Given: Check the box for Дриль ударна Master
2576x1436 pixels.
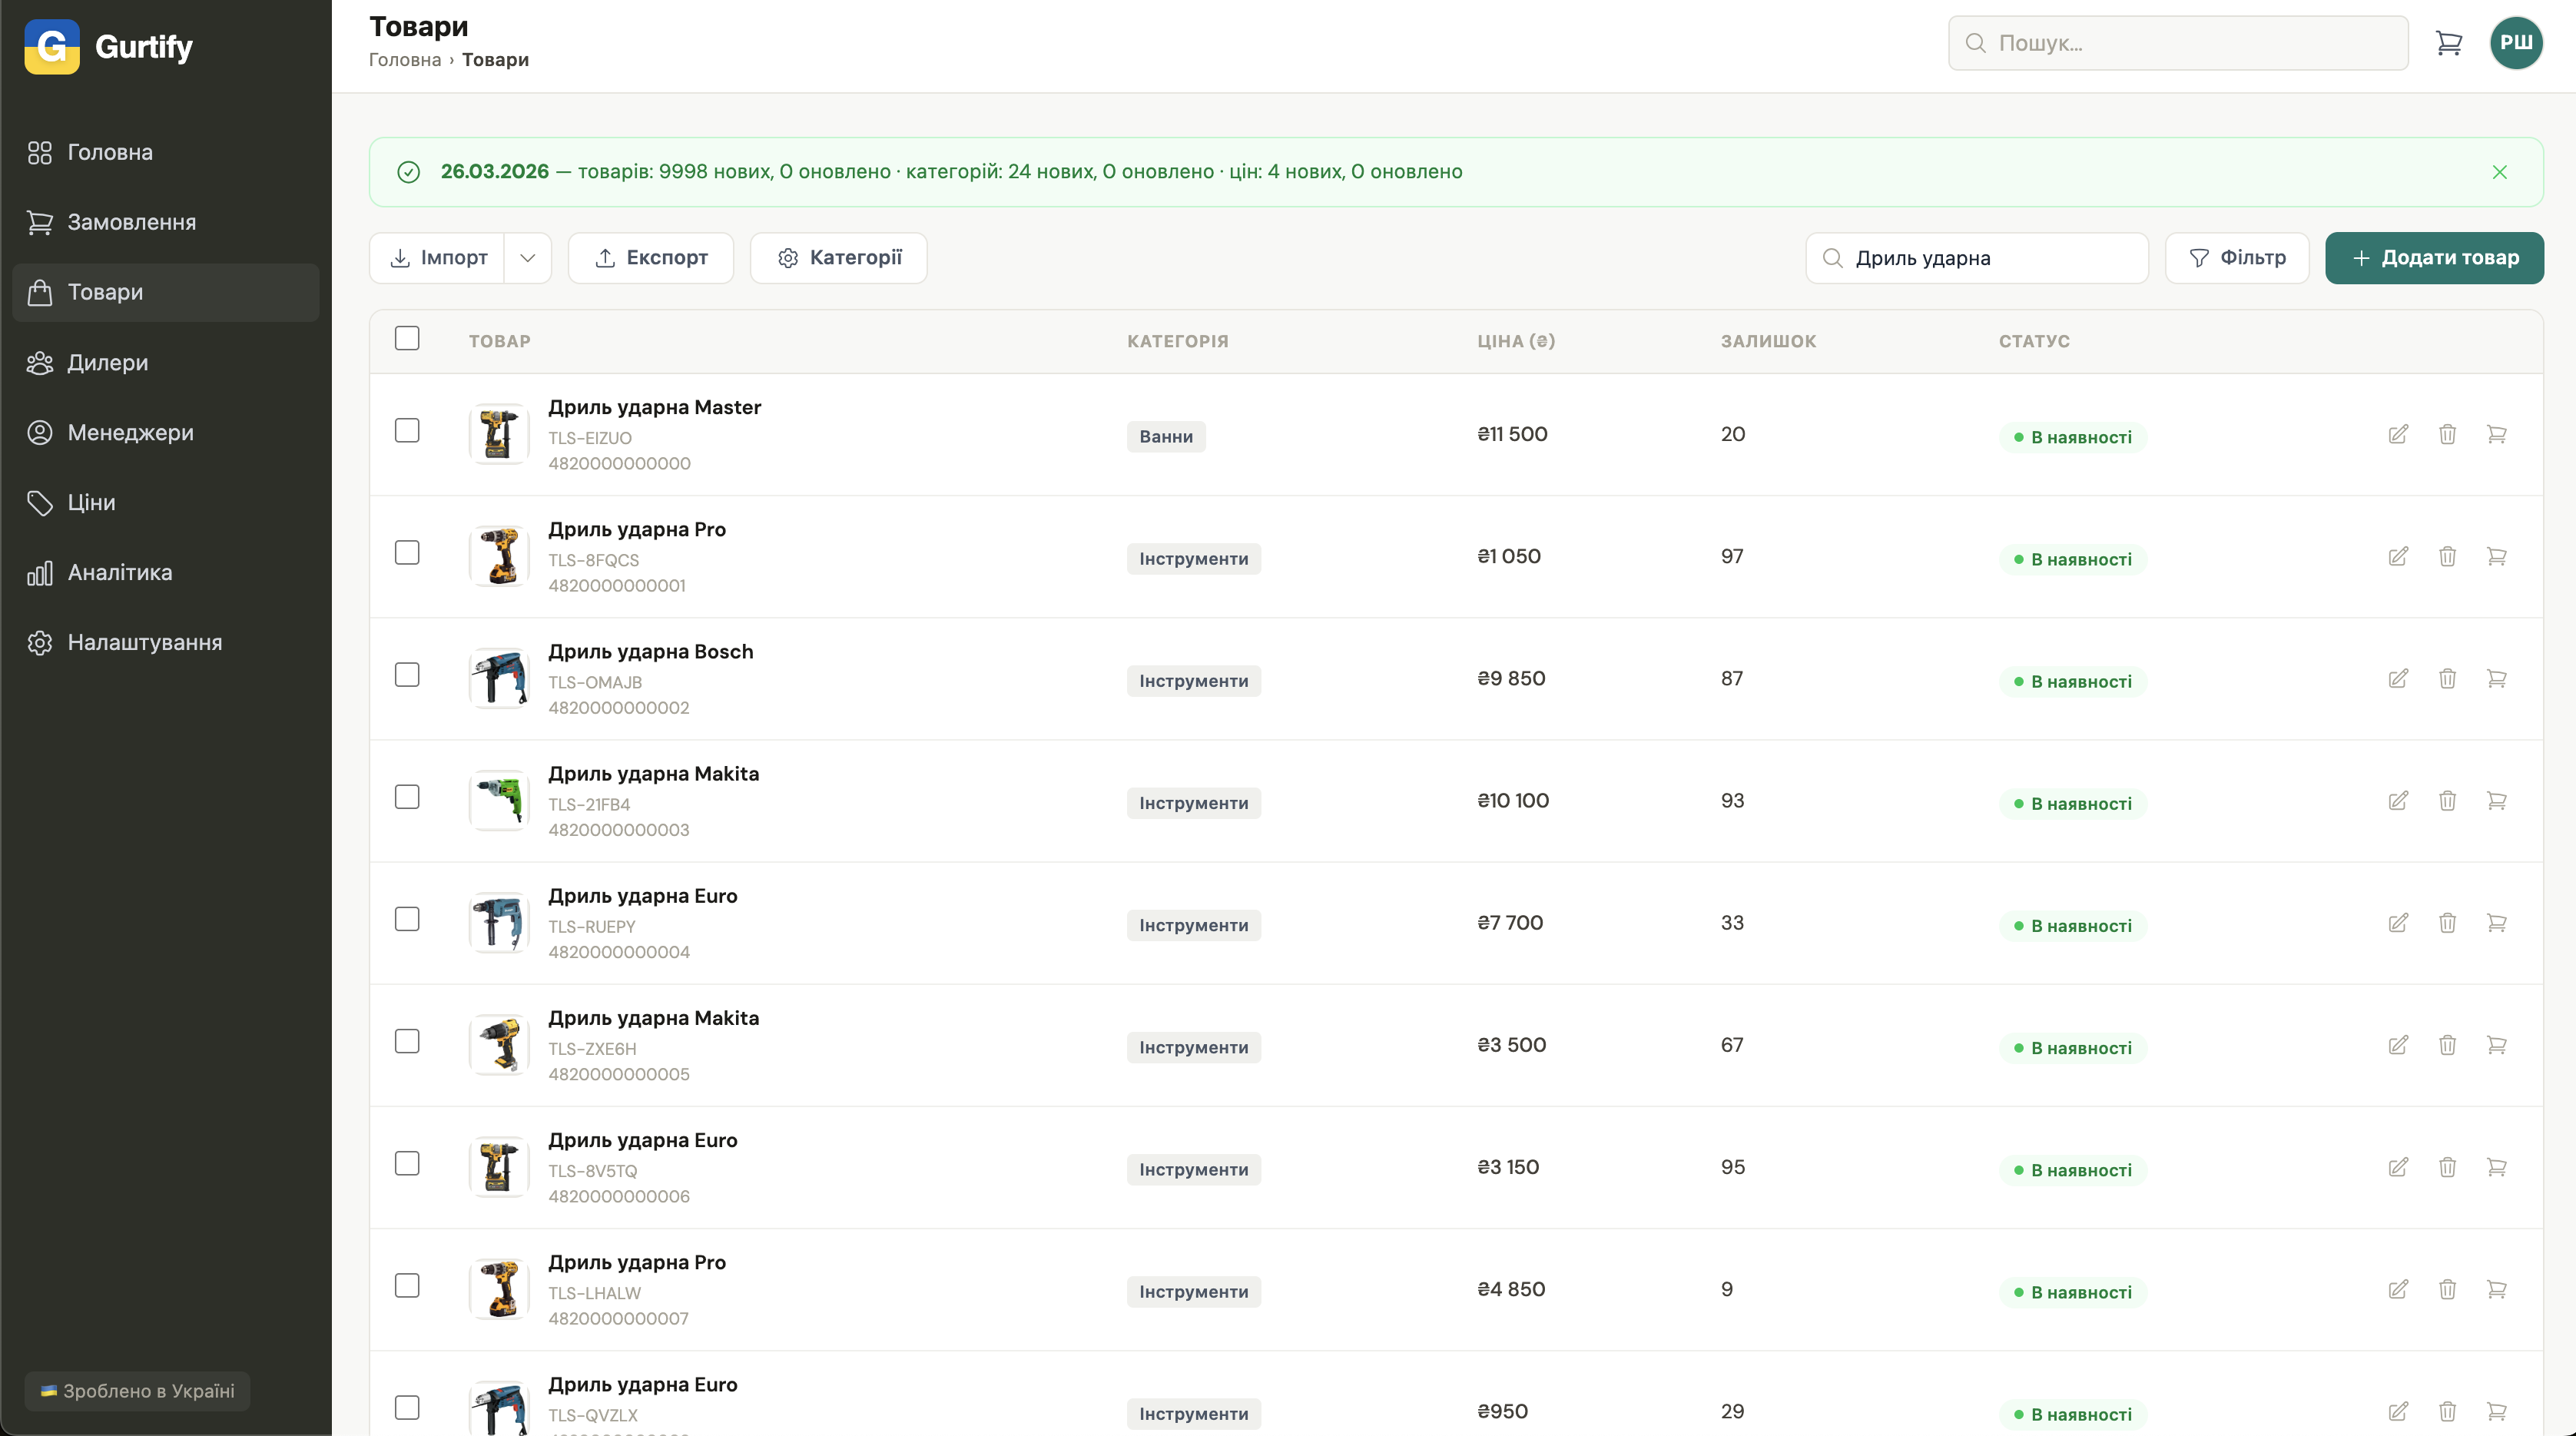Looking at the screenshot, I should [x=407, y=431].
